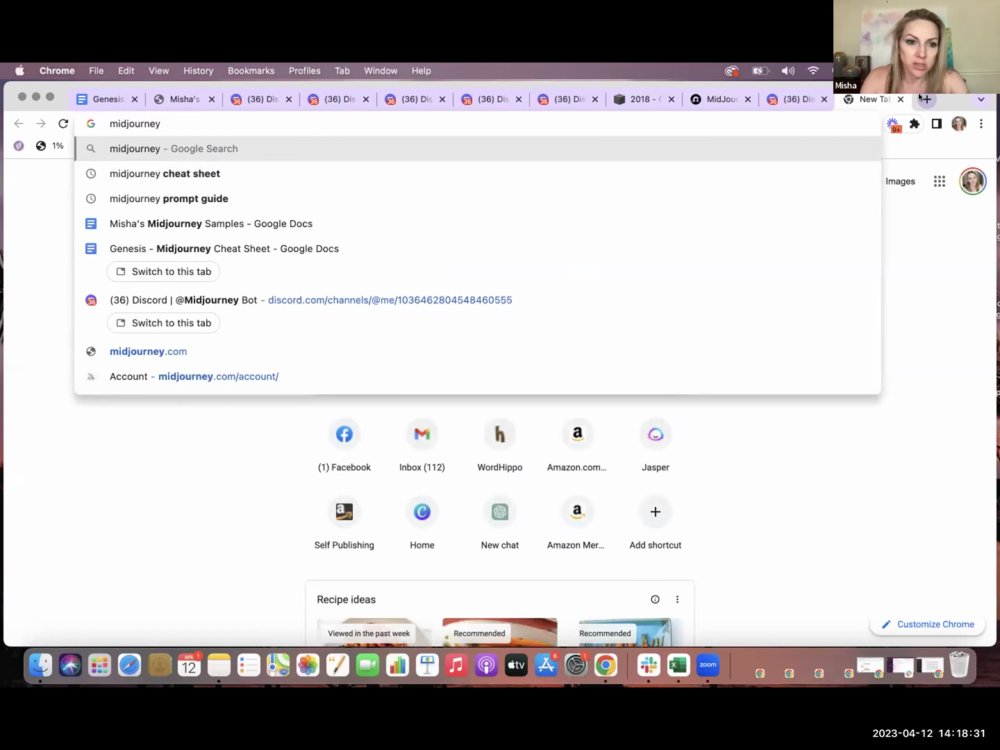Open midjourney.com suggestion
The image size is (1000, 750).
(478, 351)
